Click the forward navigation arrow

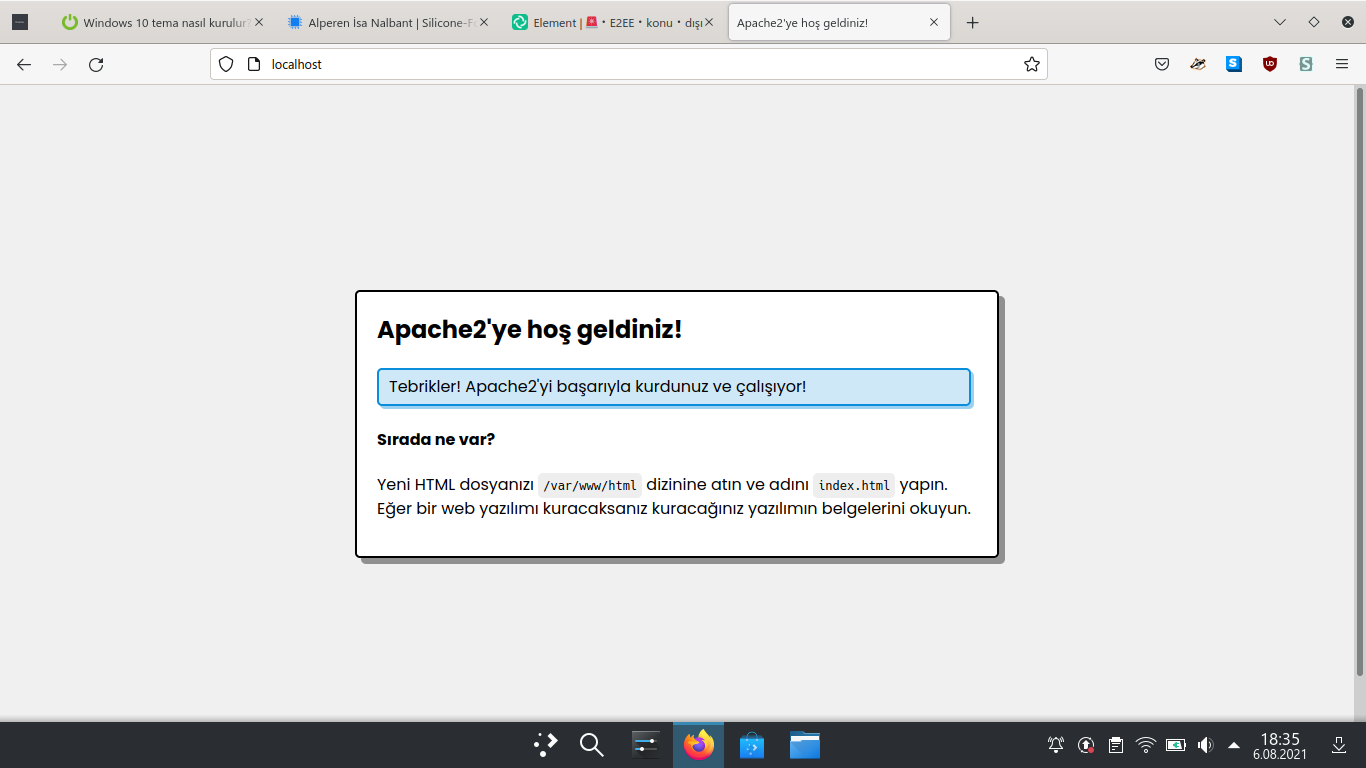[60, 64]
